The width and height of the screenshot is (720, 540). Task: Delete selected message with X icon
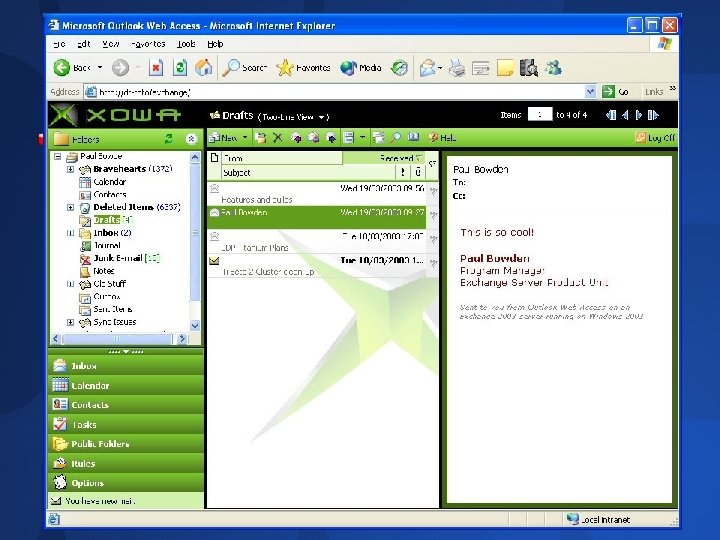(x=277, y=137)
